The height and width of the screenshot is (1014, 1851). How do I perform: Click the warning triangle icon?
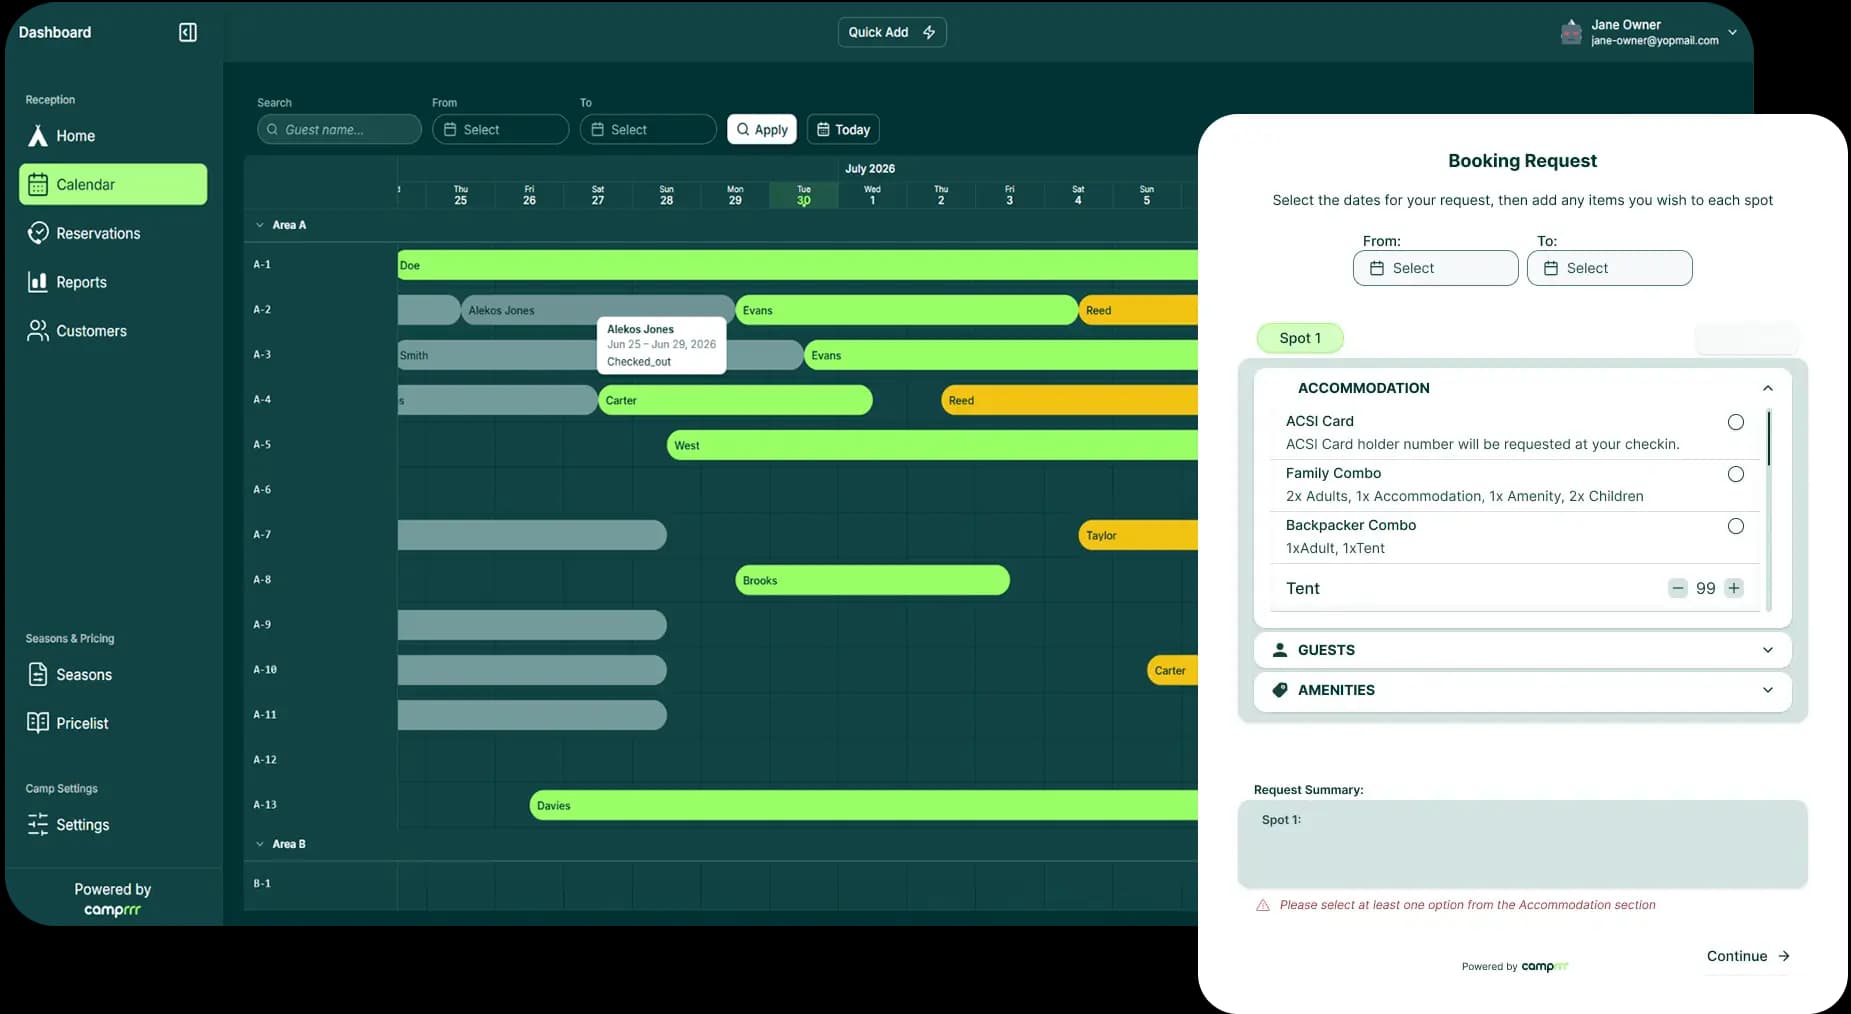(1263, 905)
